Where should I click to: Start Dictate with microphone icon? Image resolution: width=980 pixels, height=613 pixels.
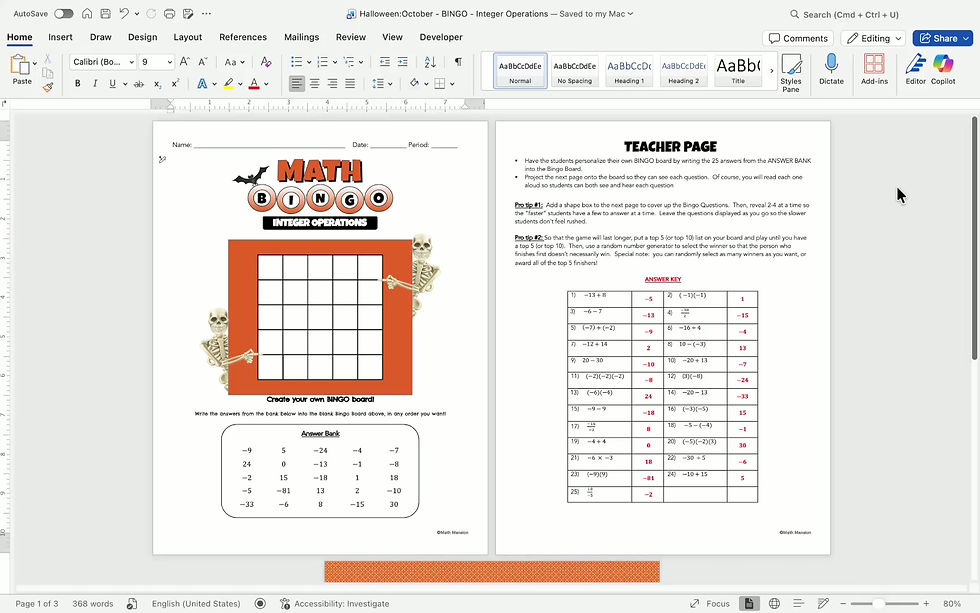[x=831, y=69]
